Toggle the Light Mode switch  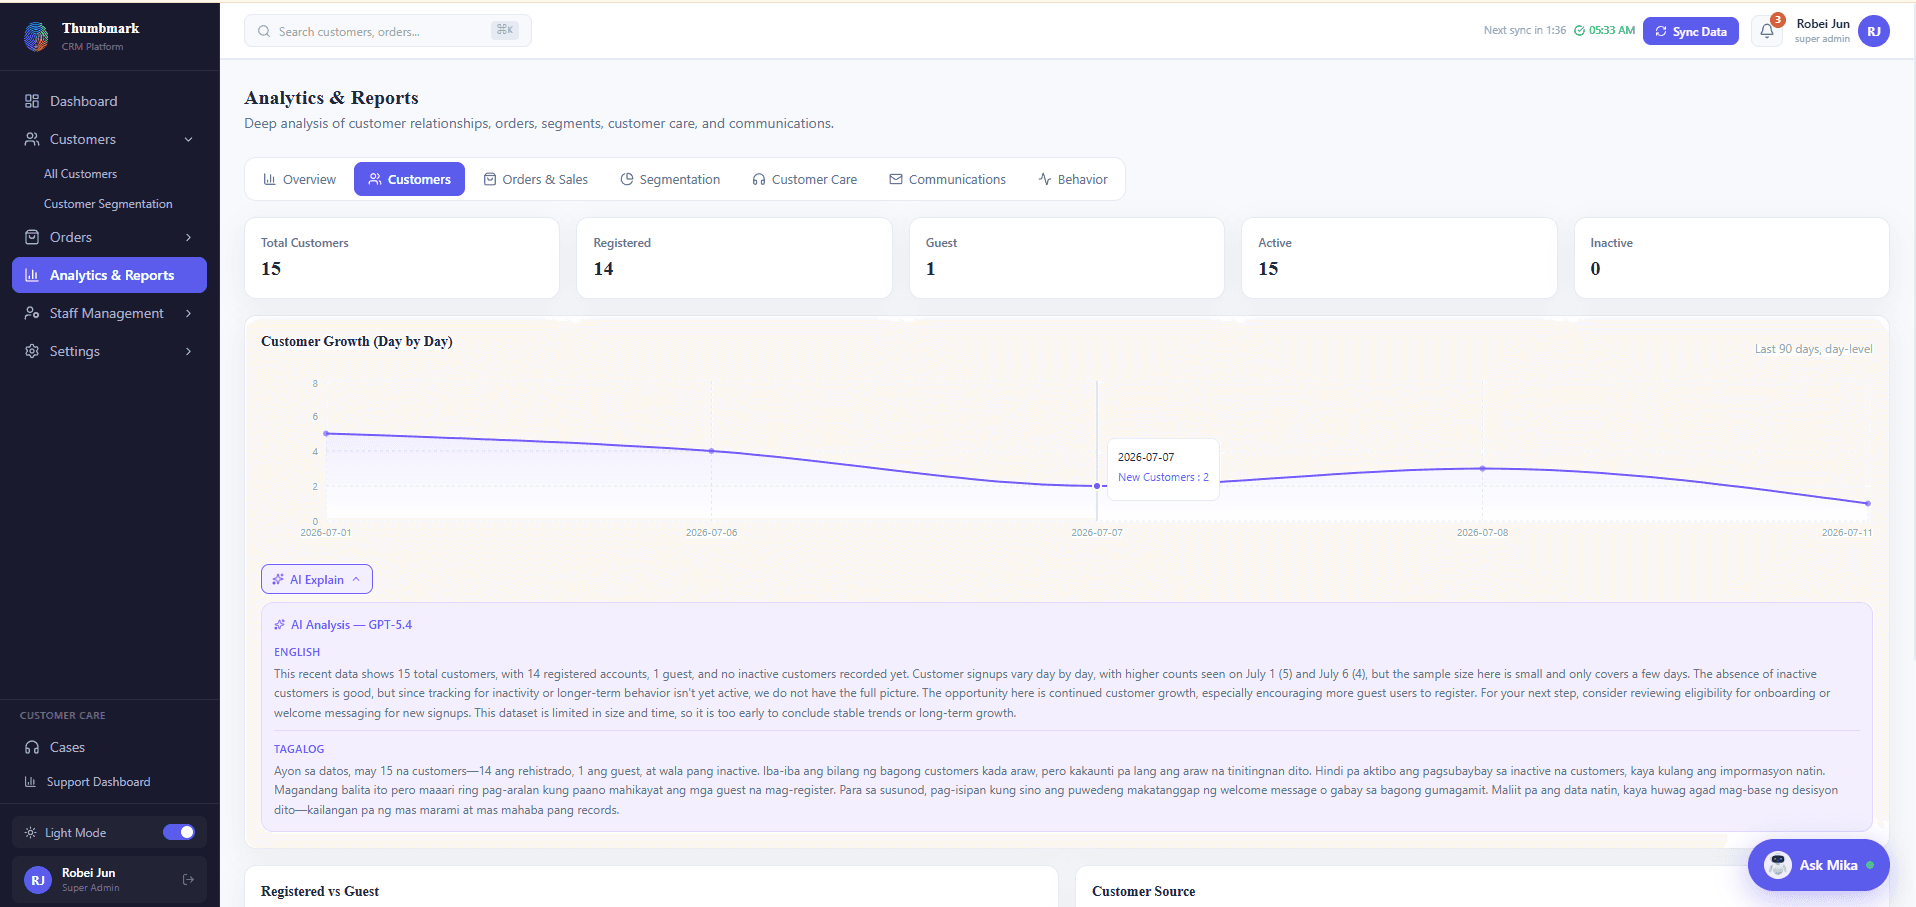pyautogui.click(x=179, y=832)
